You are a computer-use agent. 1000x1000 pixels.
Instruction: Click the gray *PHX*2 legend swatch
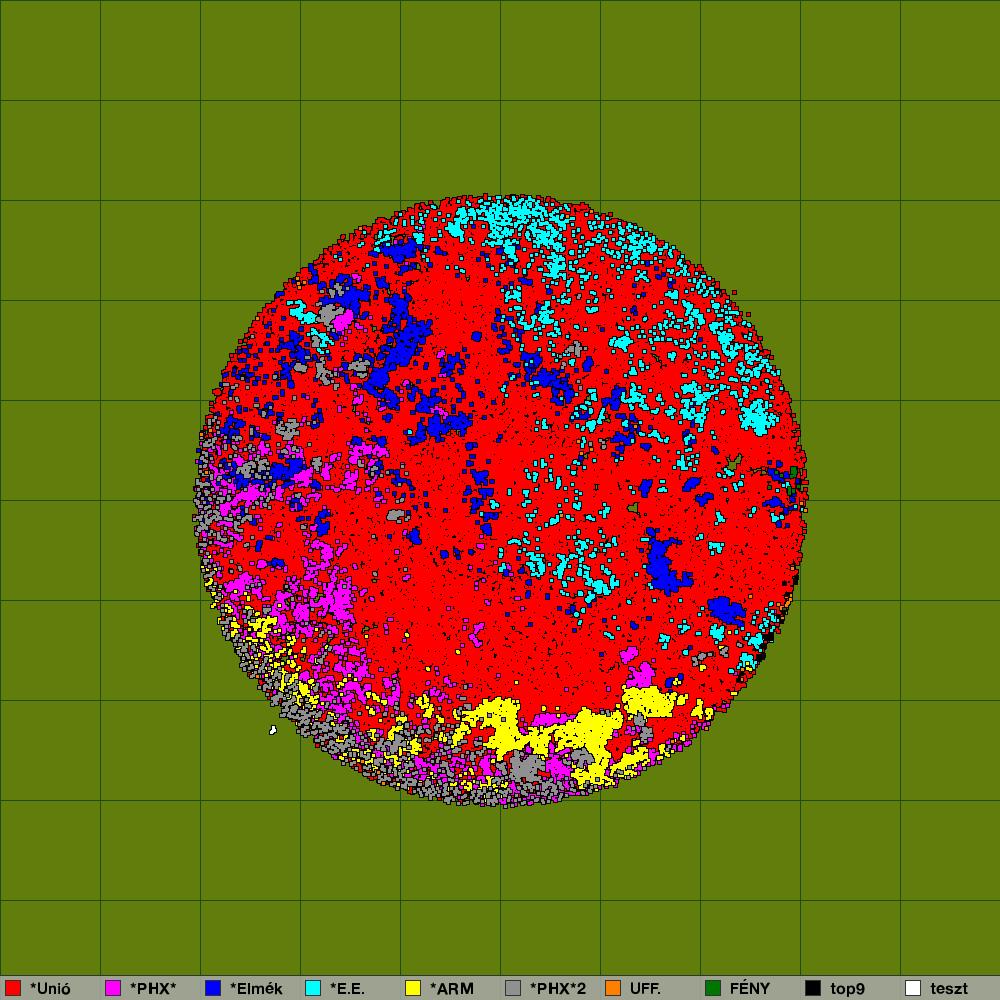[513, 988]
